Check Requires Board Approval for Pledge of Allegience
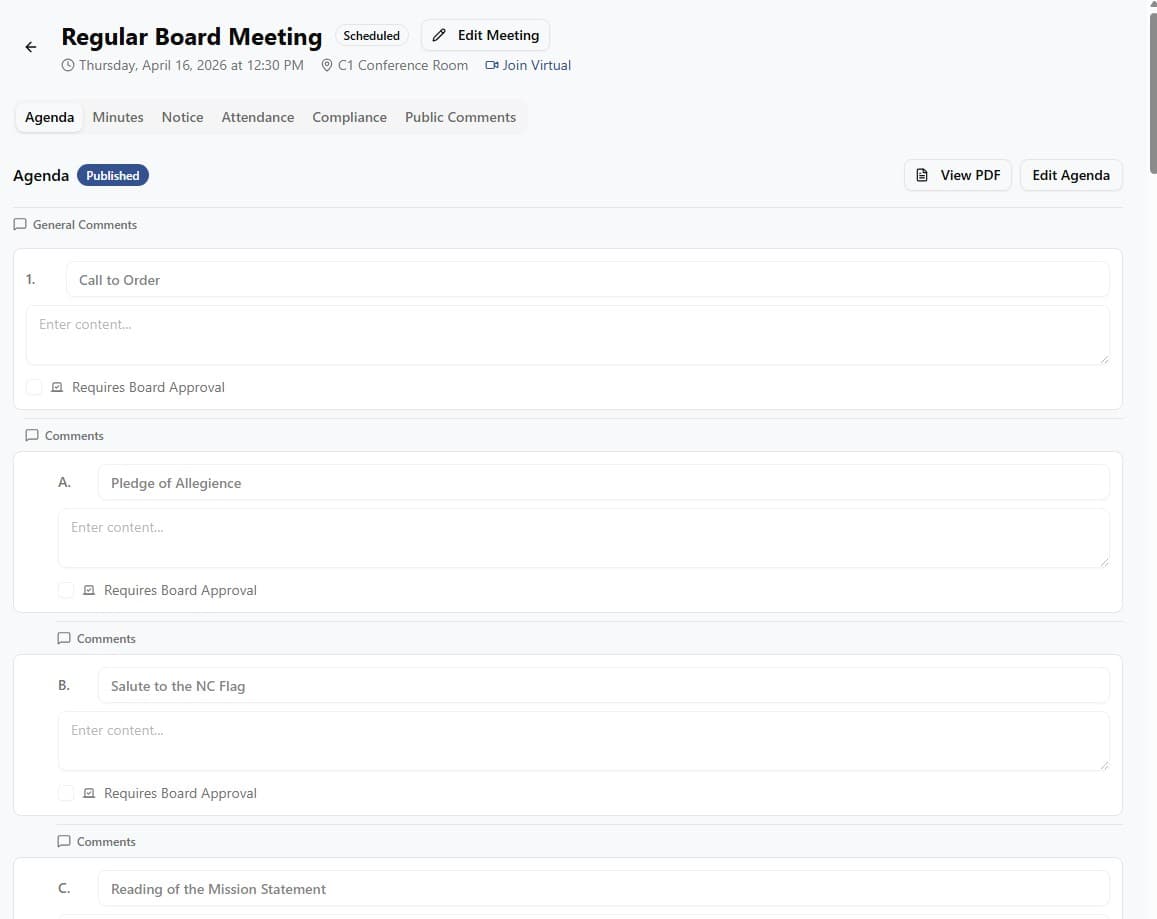This screenshot has height=919, width=1157. pyautogui.click(x=66, y=591)
